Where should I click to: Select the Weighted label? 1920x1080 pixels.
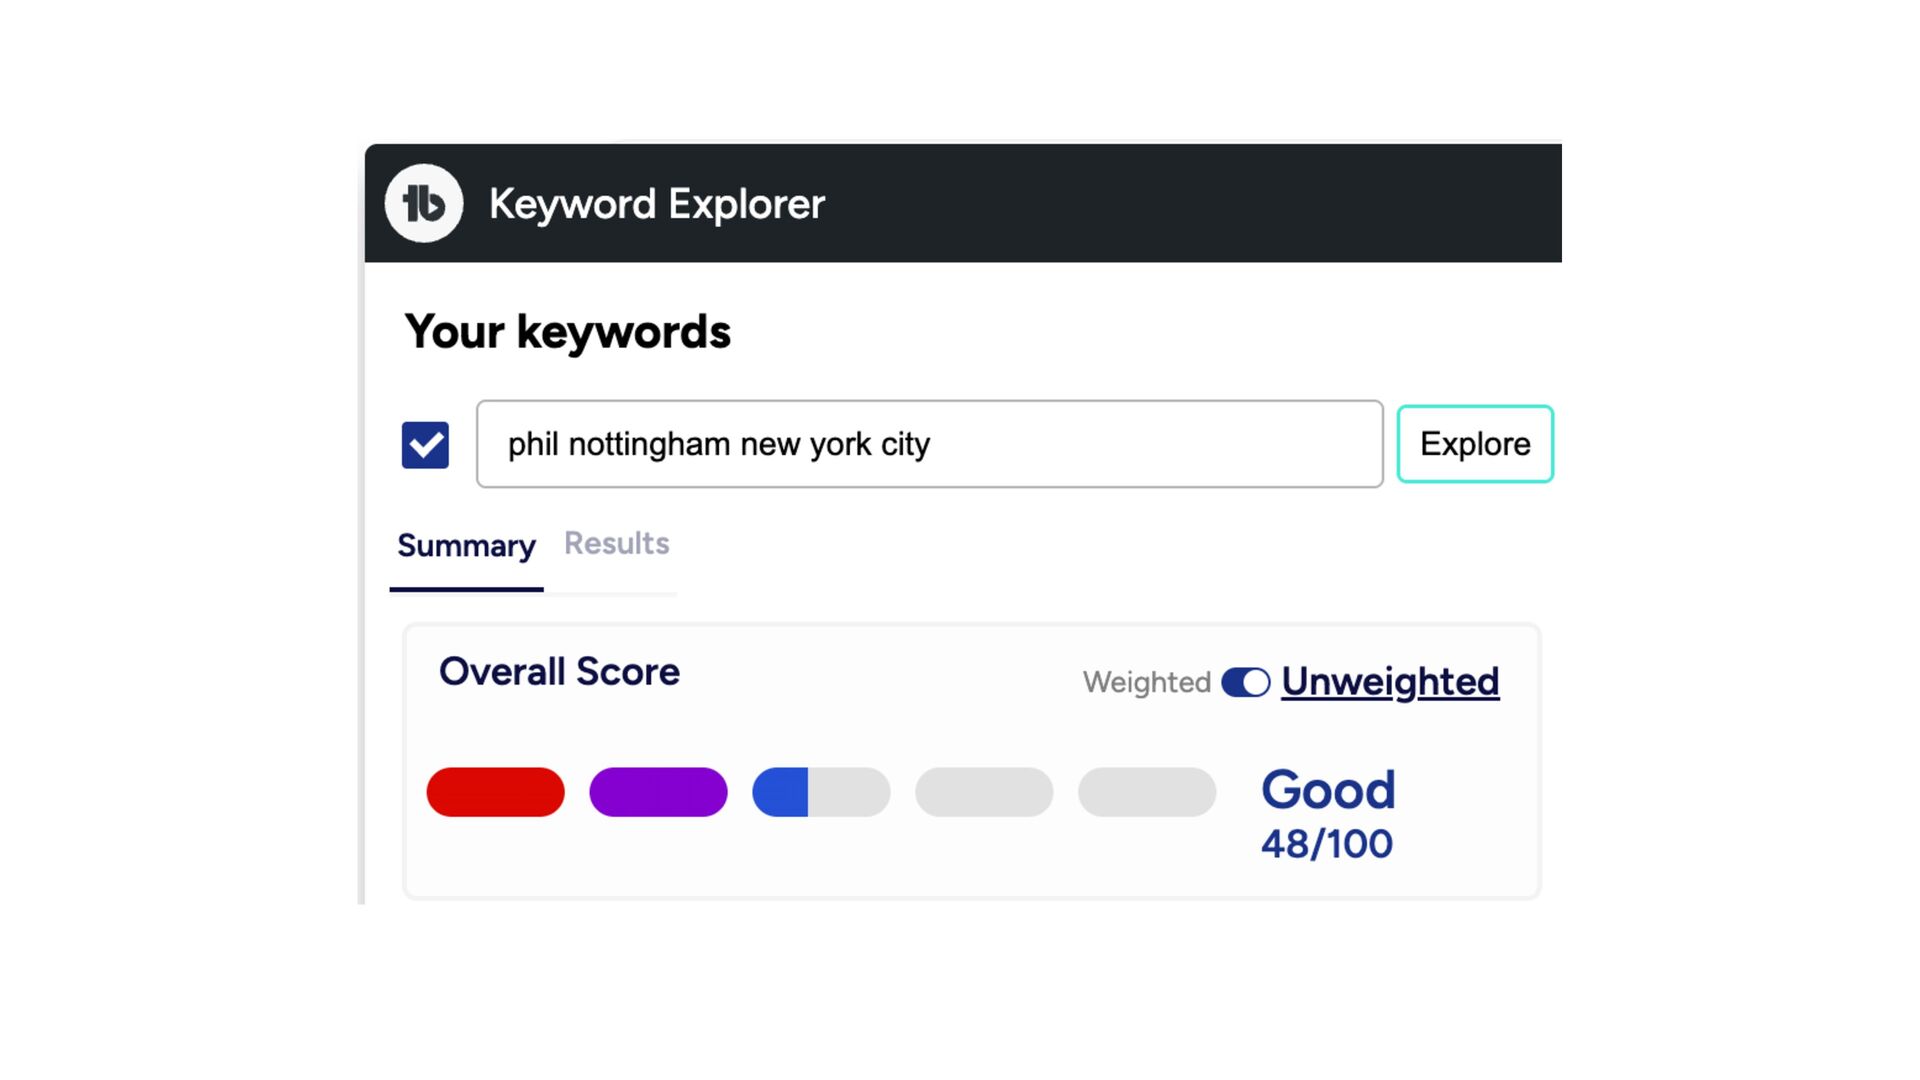(1146, 682)
